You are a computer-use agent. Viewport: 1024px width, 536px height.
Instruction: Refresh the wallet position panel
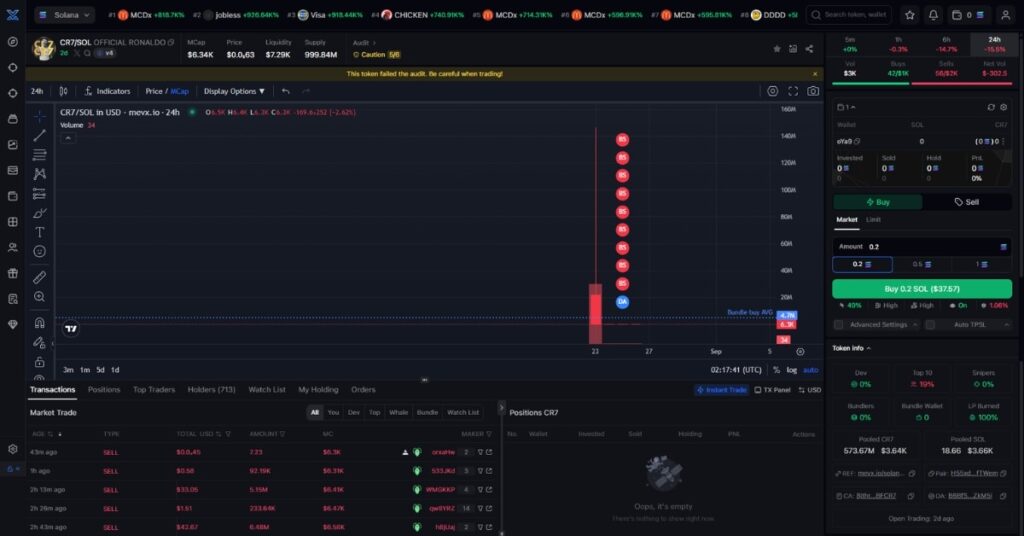991,107
